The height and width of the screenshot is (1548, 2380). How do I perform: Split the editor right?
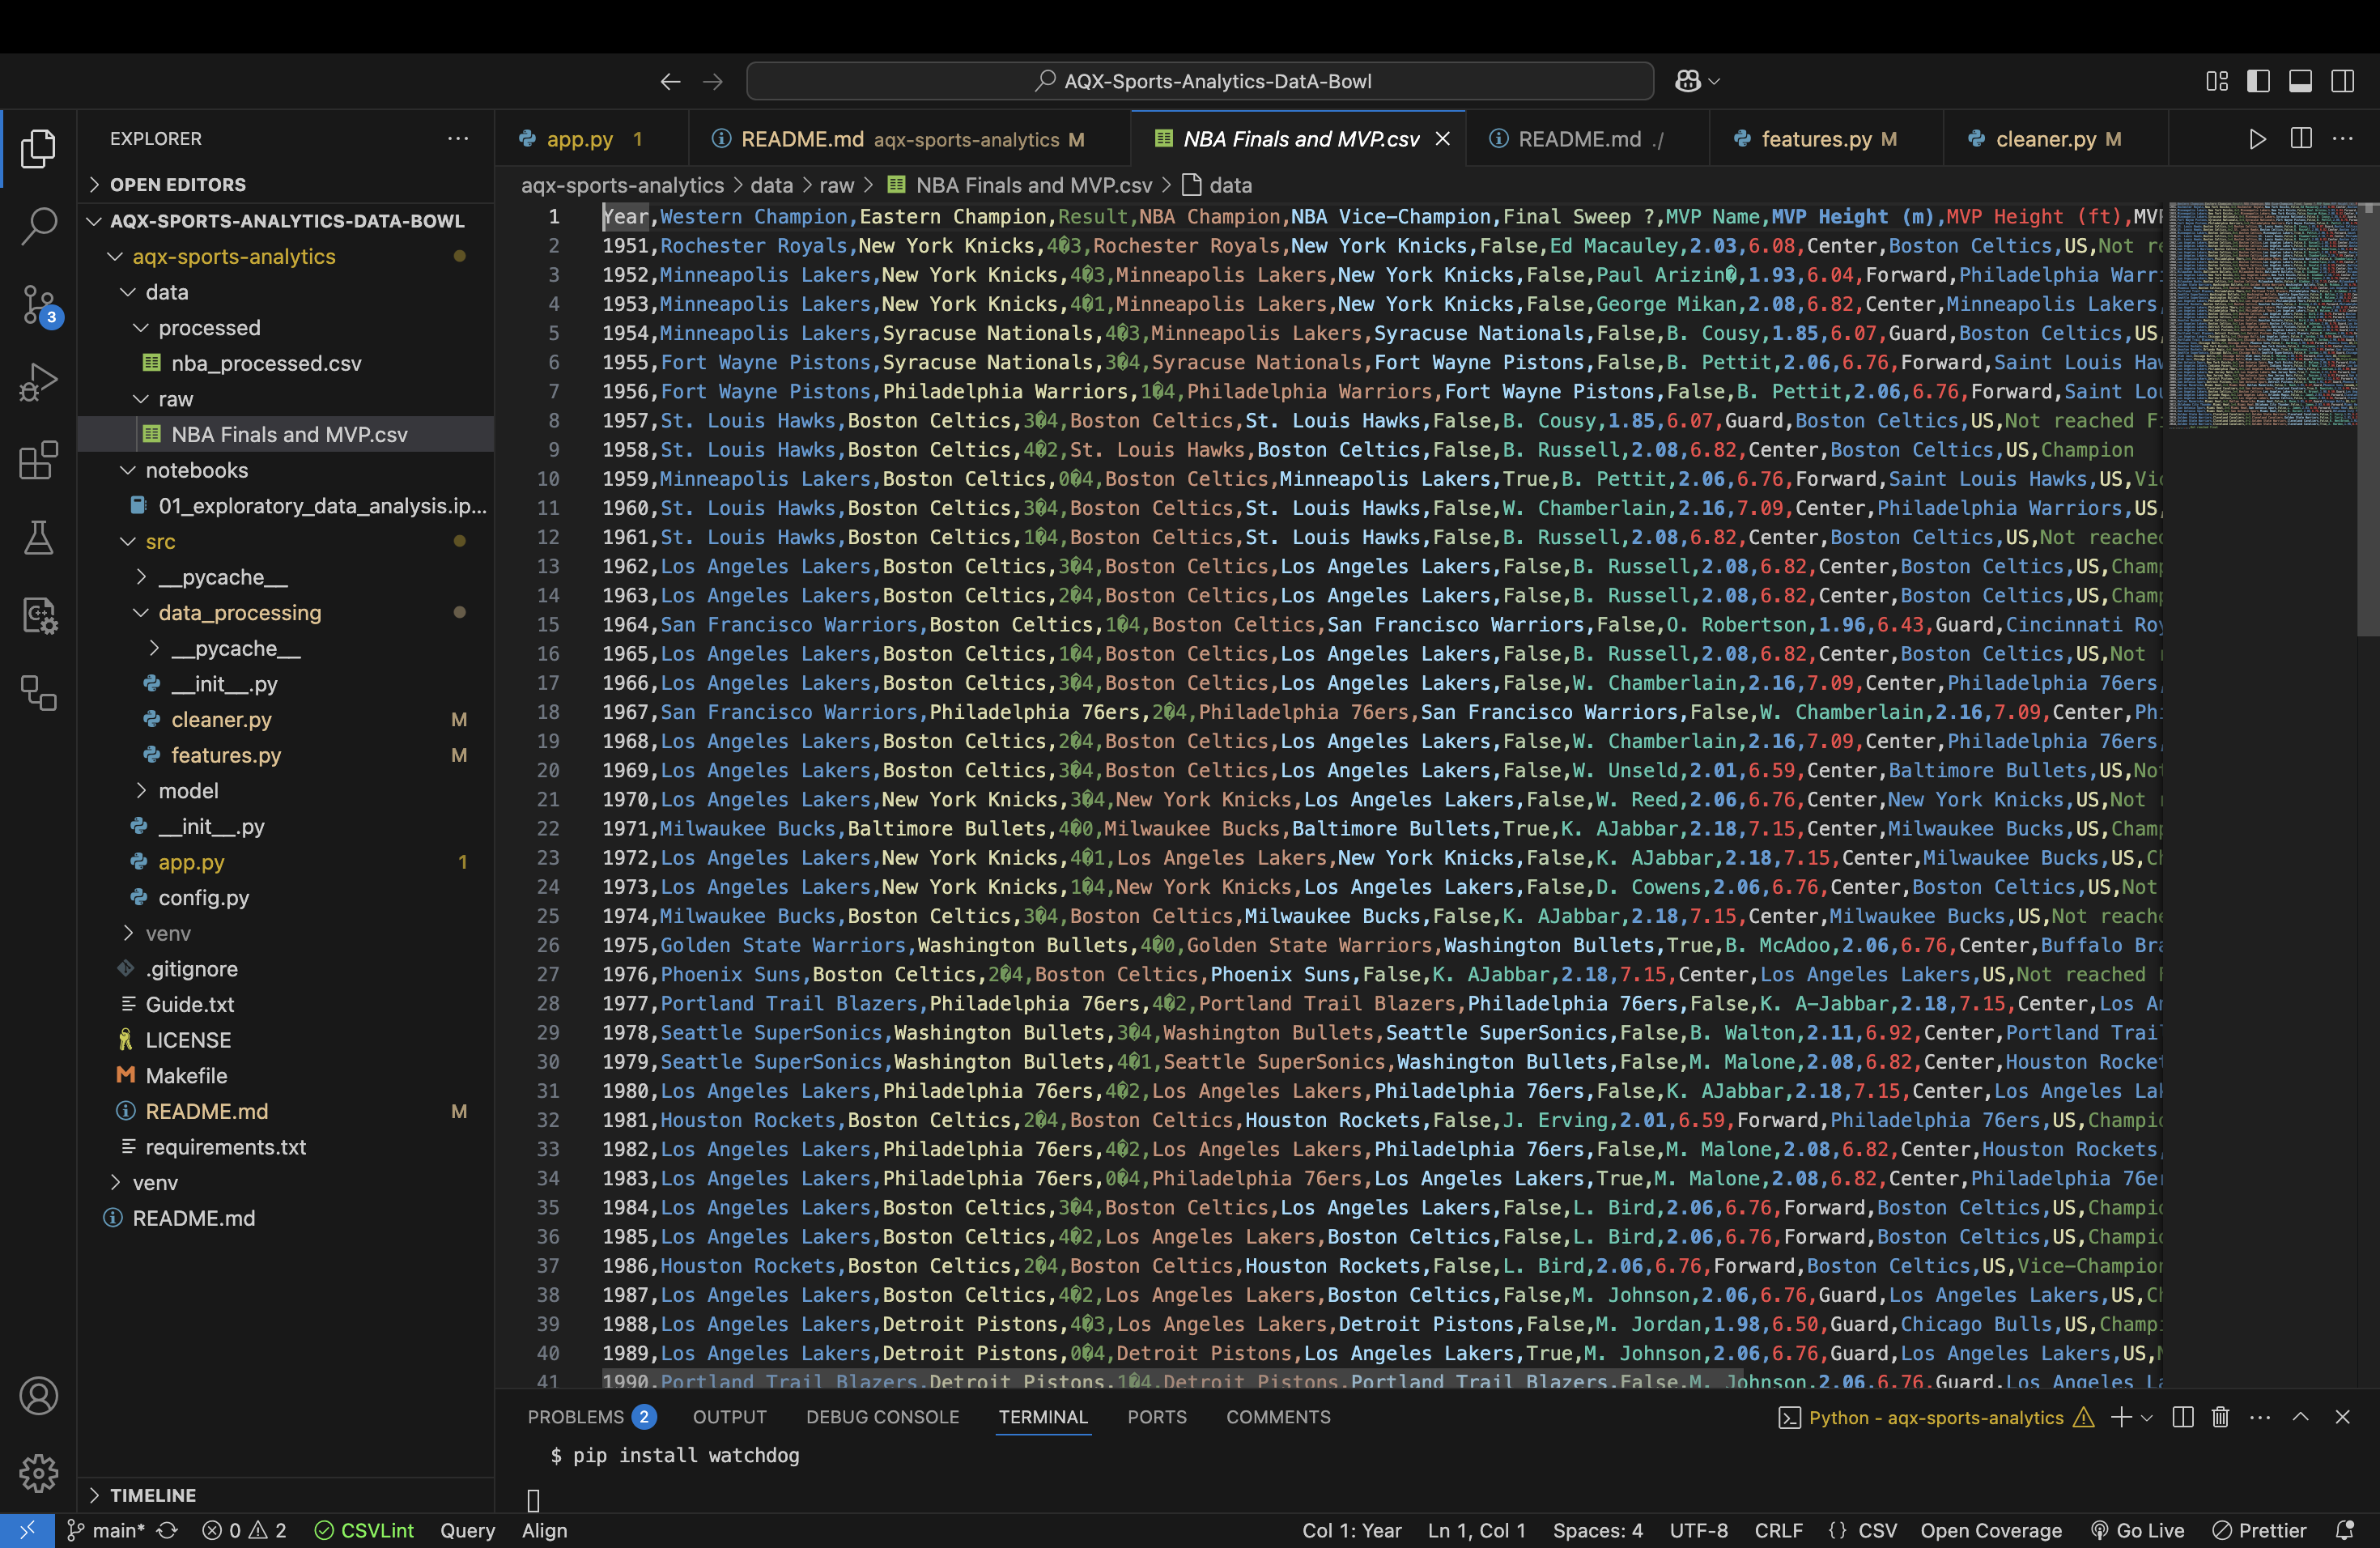pos(2301,139)
